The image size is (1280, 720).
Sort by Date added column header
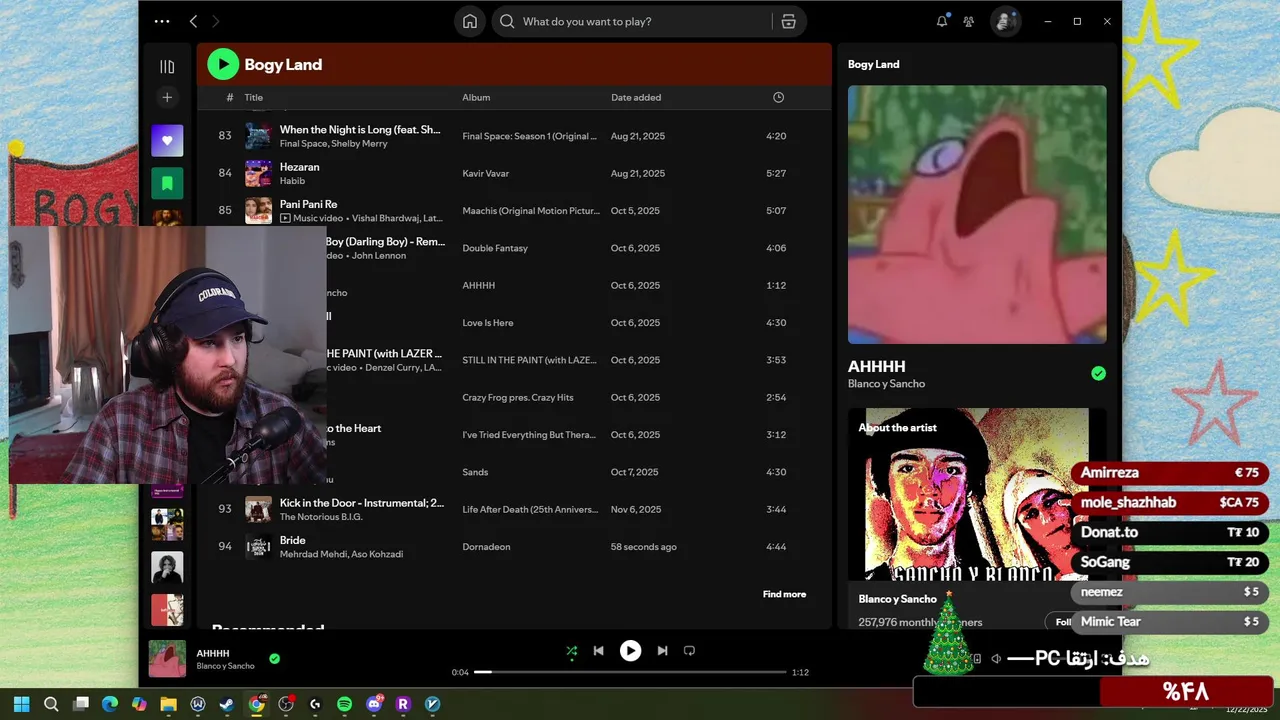636,97
